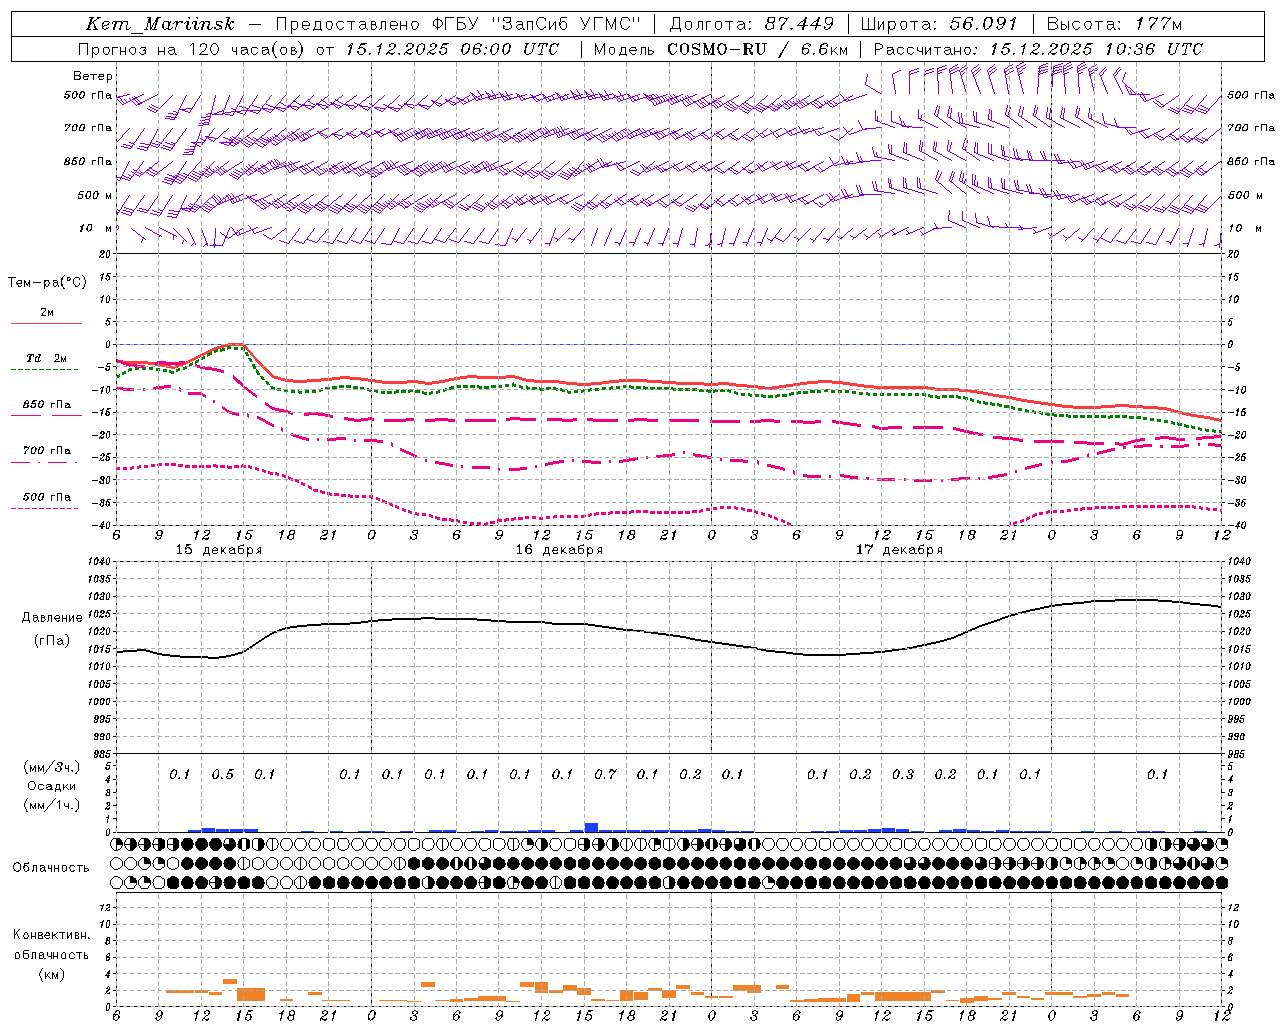1280x1024 pixels.
Task: Click the '500 гПа' temperature legend entry
Action: click(x=47, y=497)
